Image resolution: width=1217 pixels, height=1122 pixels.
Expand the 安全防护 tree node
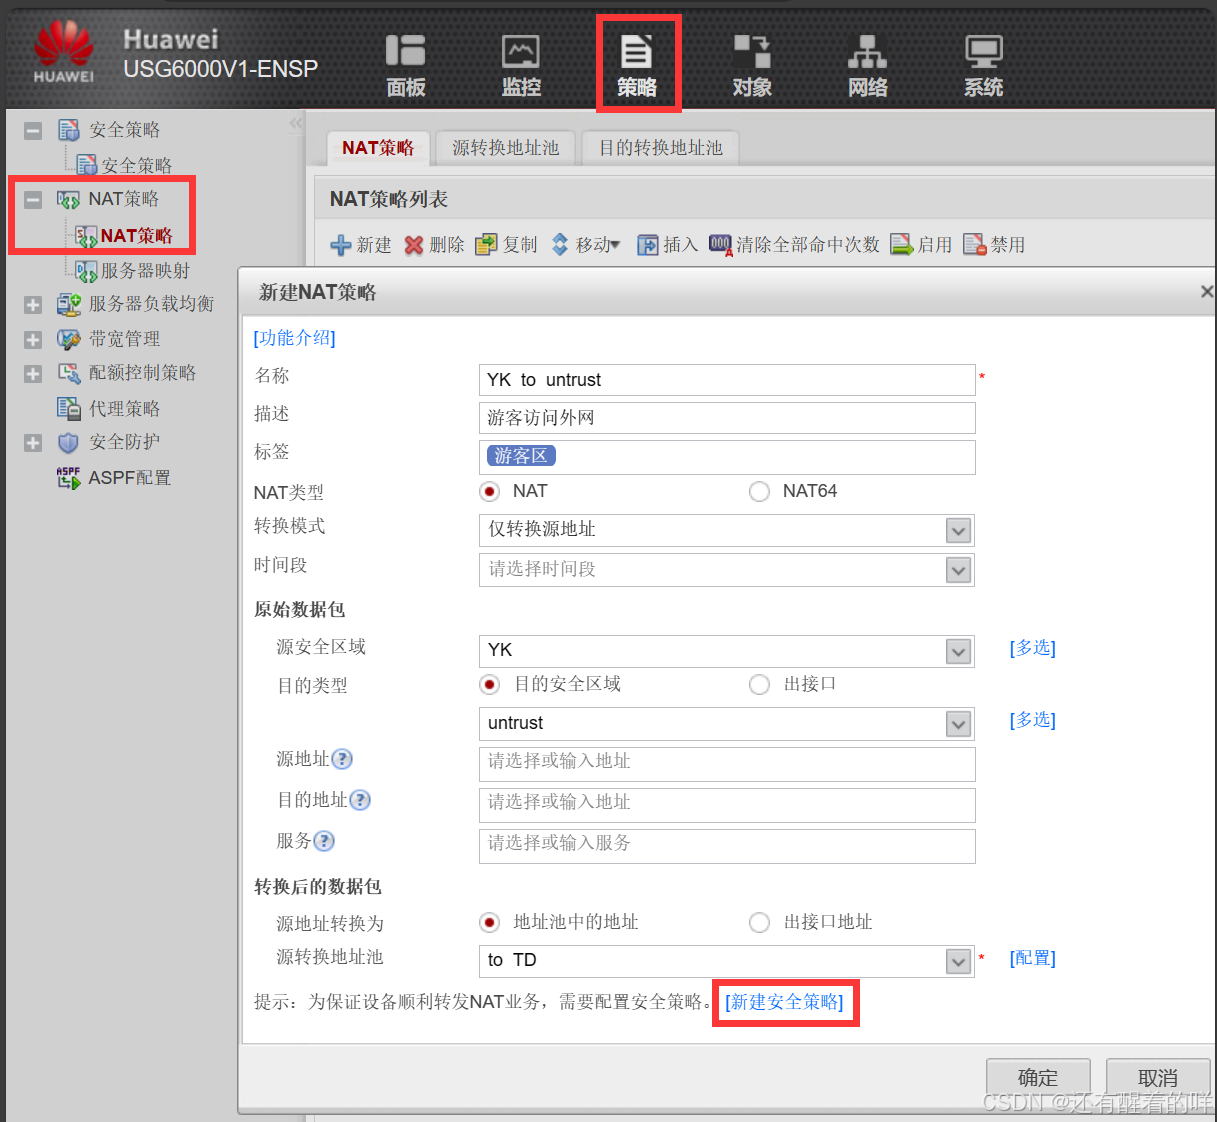tap(33, 443)
